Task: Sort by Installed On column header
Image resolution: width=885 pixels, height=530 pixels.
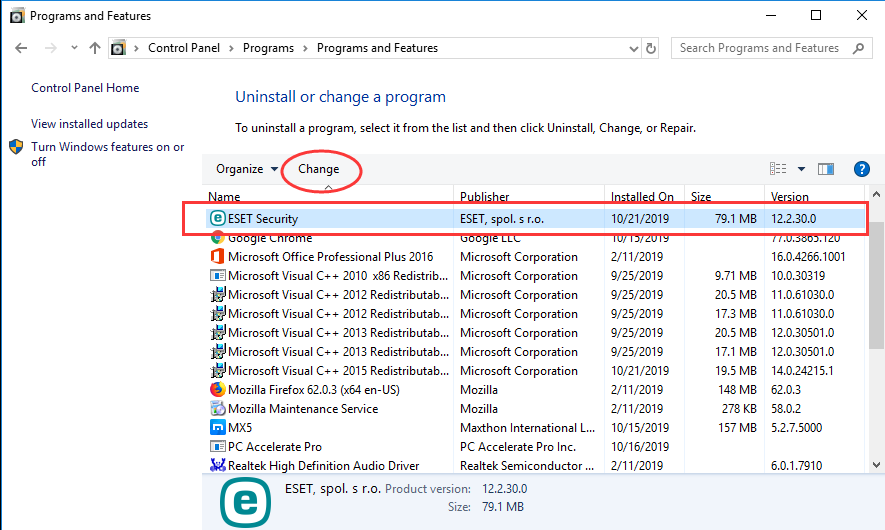Action: tap(644, 196)
